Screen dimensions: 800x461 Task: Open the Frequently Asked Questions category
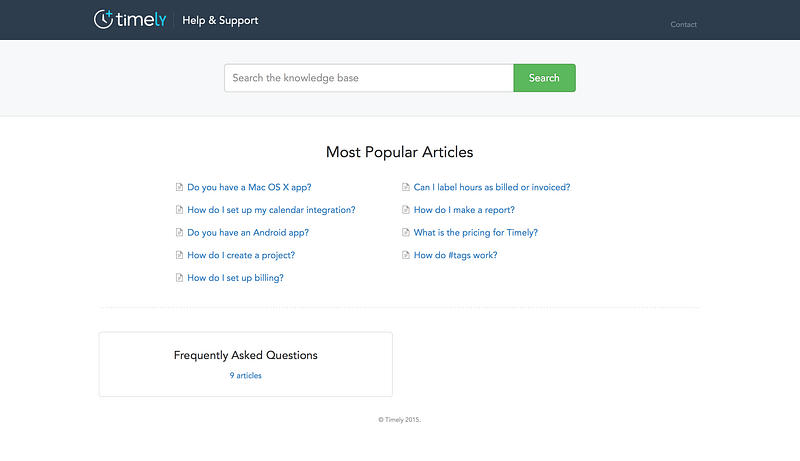coord(245,355)
